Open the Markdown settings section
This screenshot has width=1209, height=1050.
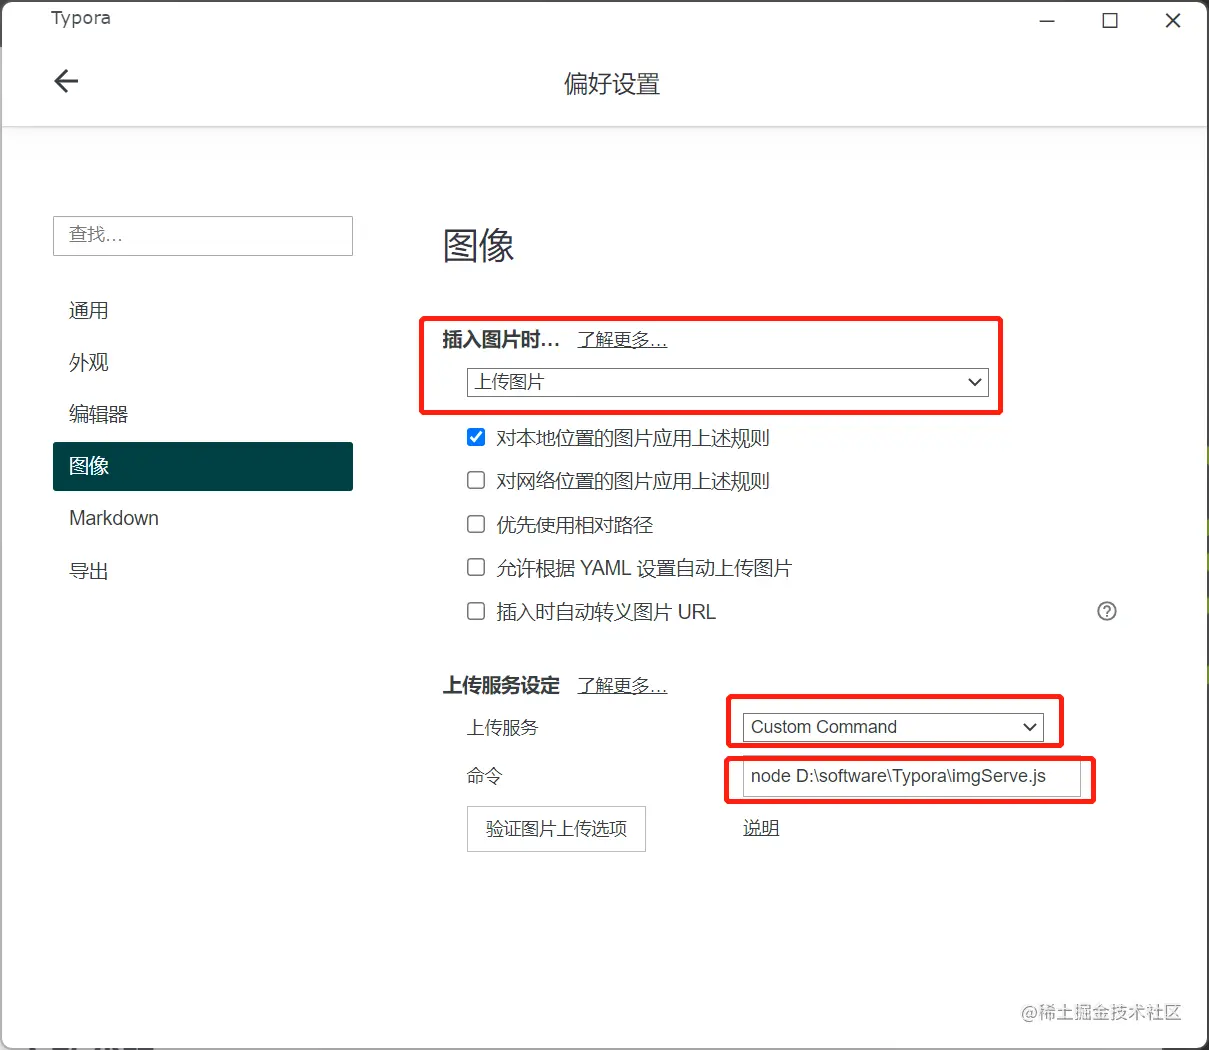203,518
